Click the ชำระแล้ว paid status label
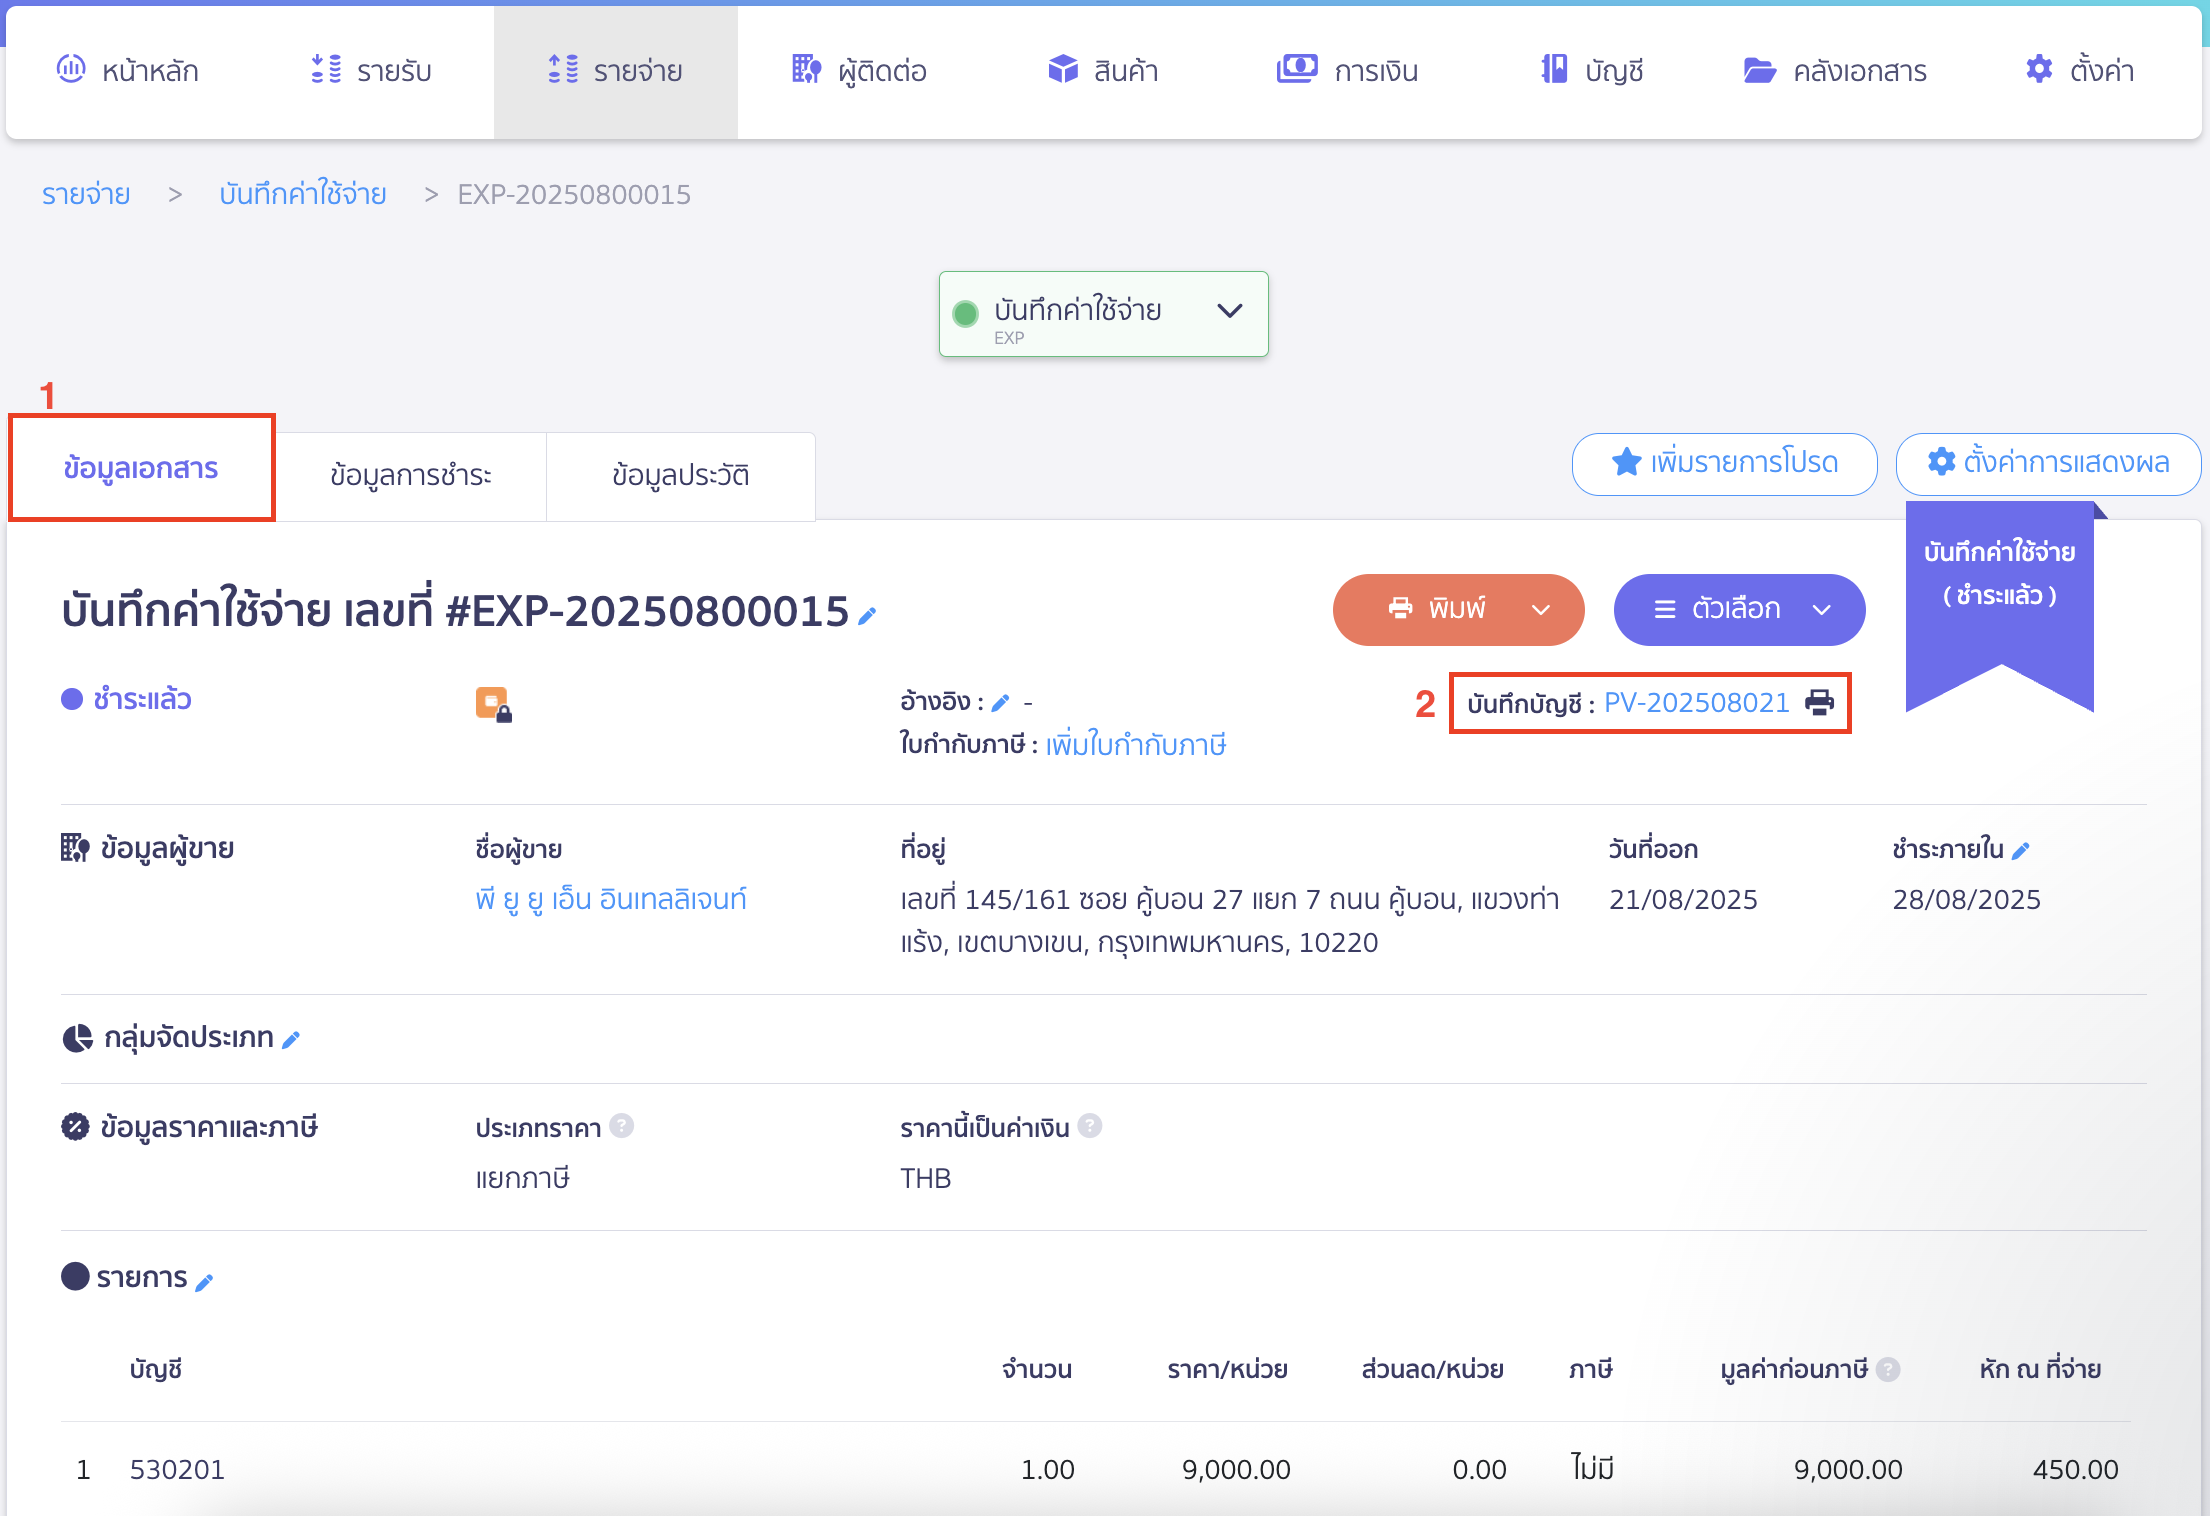The width and height of the screenshot is (2210, 1516). (142, 699)
